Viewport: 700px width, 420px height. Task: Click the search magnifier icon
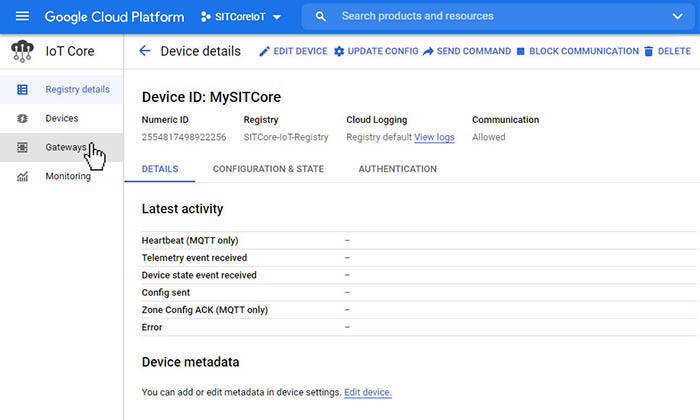pyautogui.click(x=321, y=17)
